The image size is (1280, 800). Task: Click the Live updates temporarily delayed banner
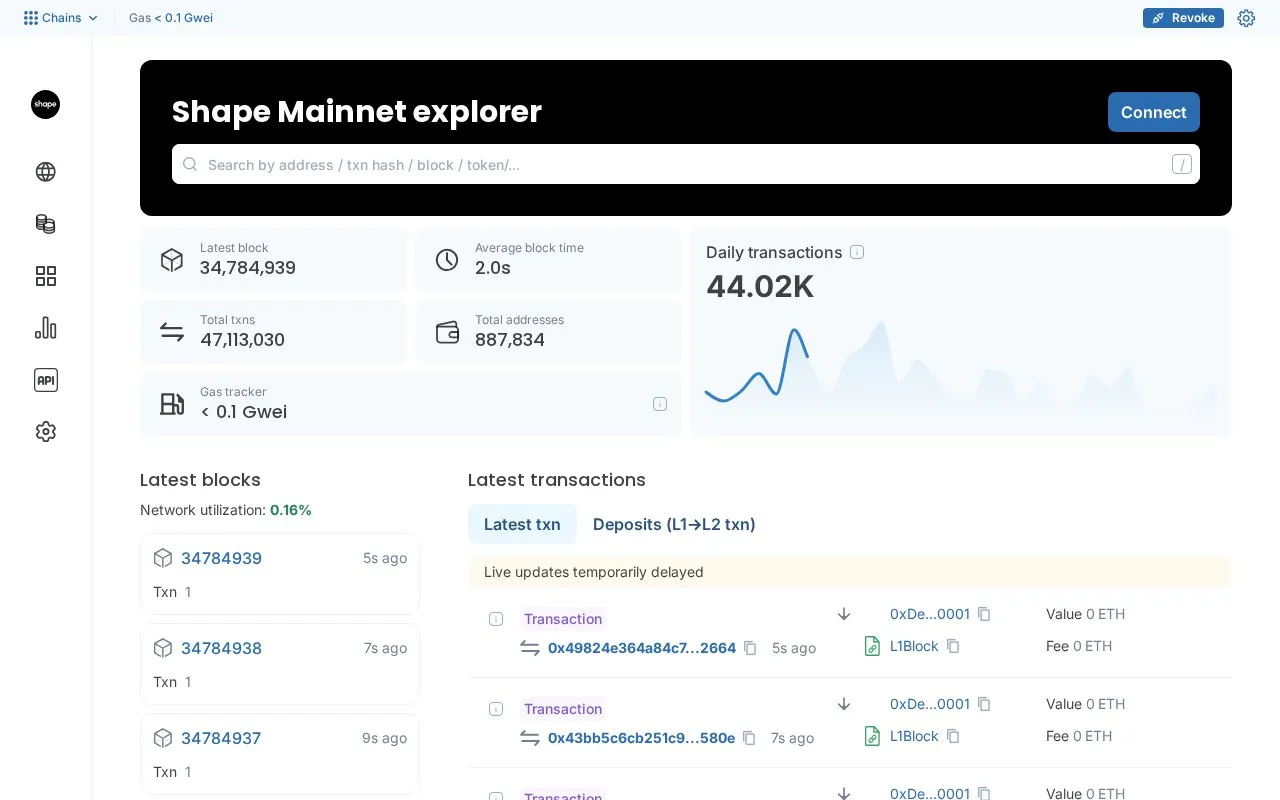coord(850,572)
